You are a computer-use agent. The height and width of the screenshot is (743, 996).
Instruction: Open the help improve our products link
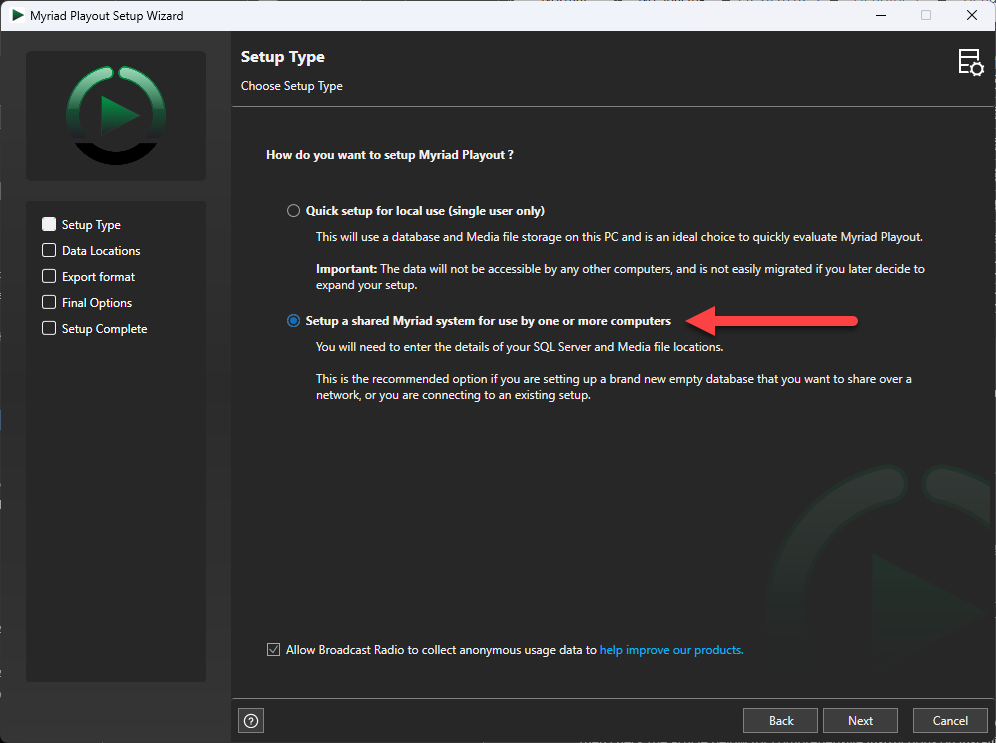point(671,650)
